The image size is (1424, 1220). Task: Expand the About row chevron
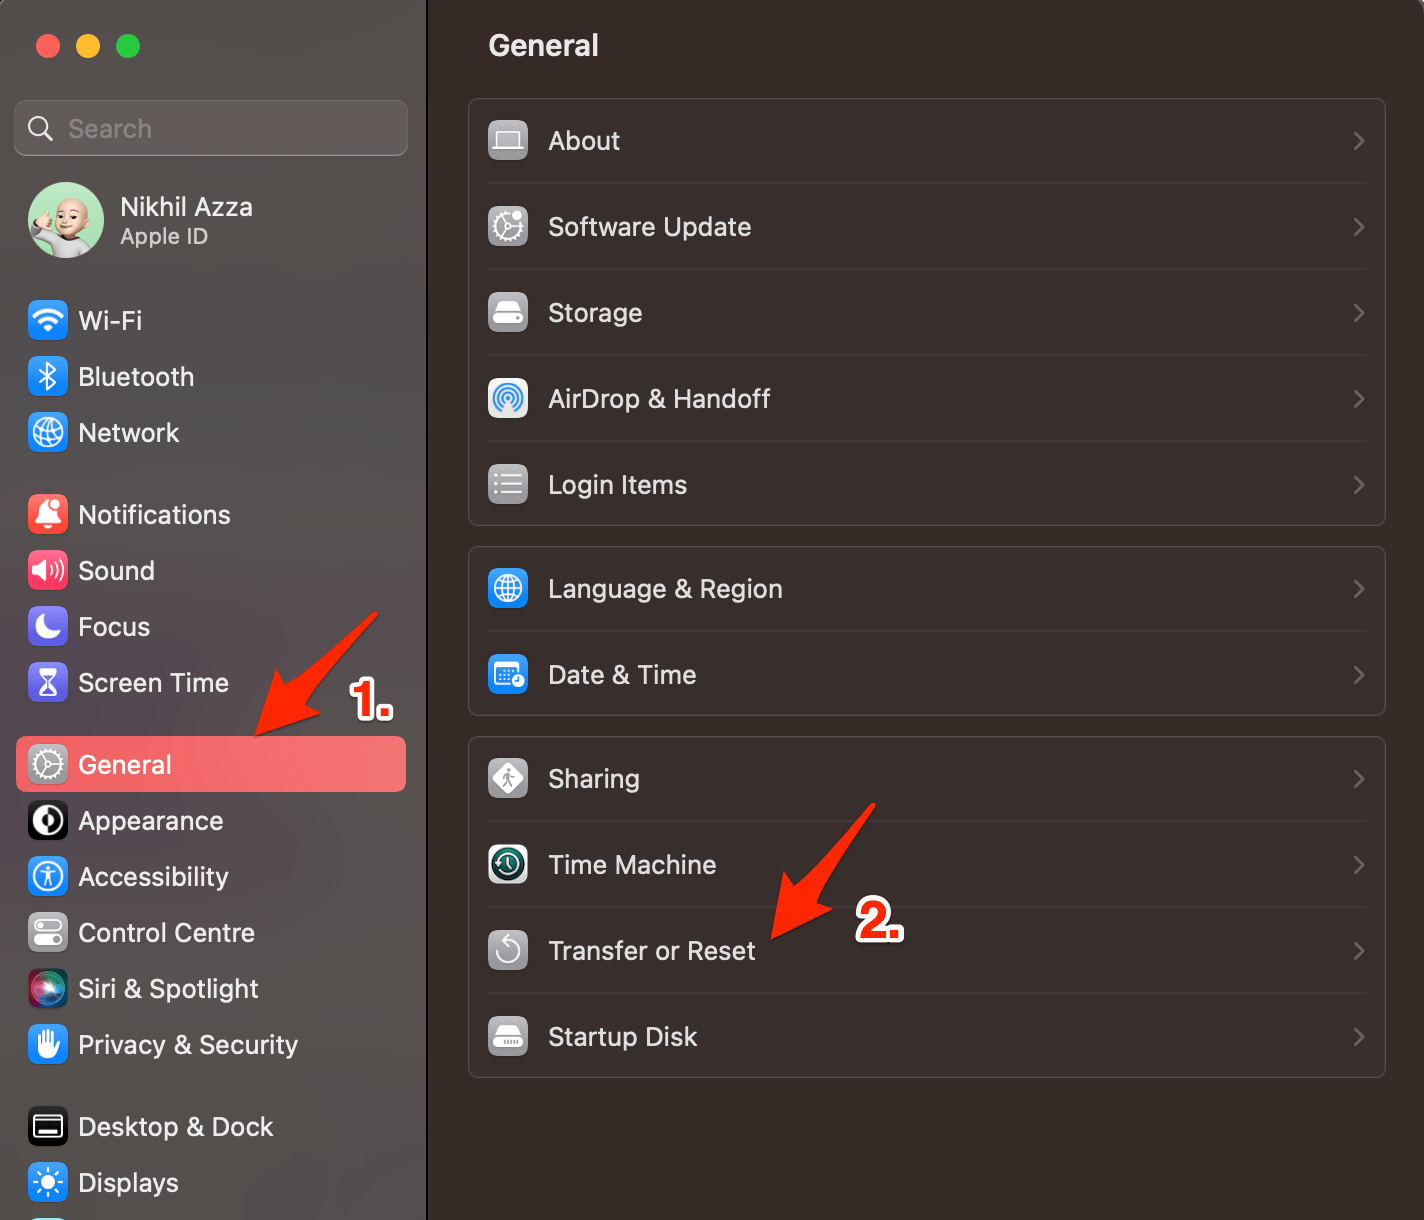pos(1359,141)
